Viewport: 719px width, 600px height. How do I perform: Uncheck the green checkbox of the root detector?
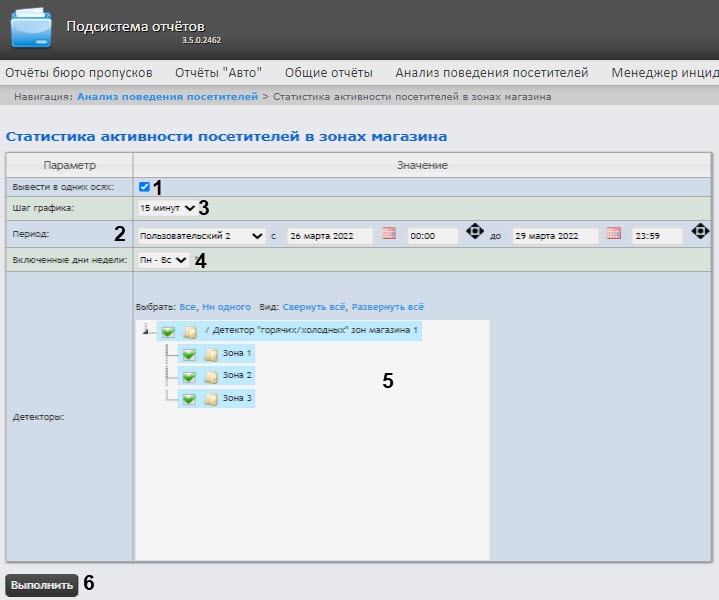167,331
